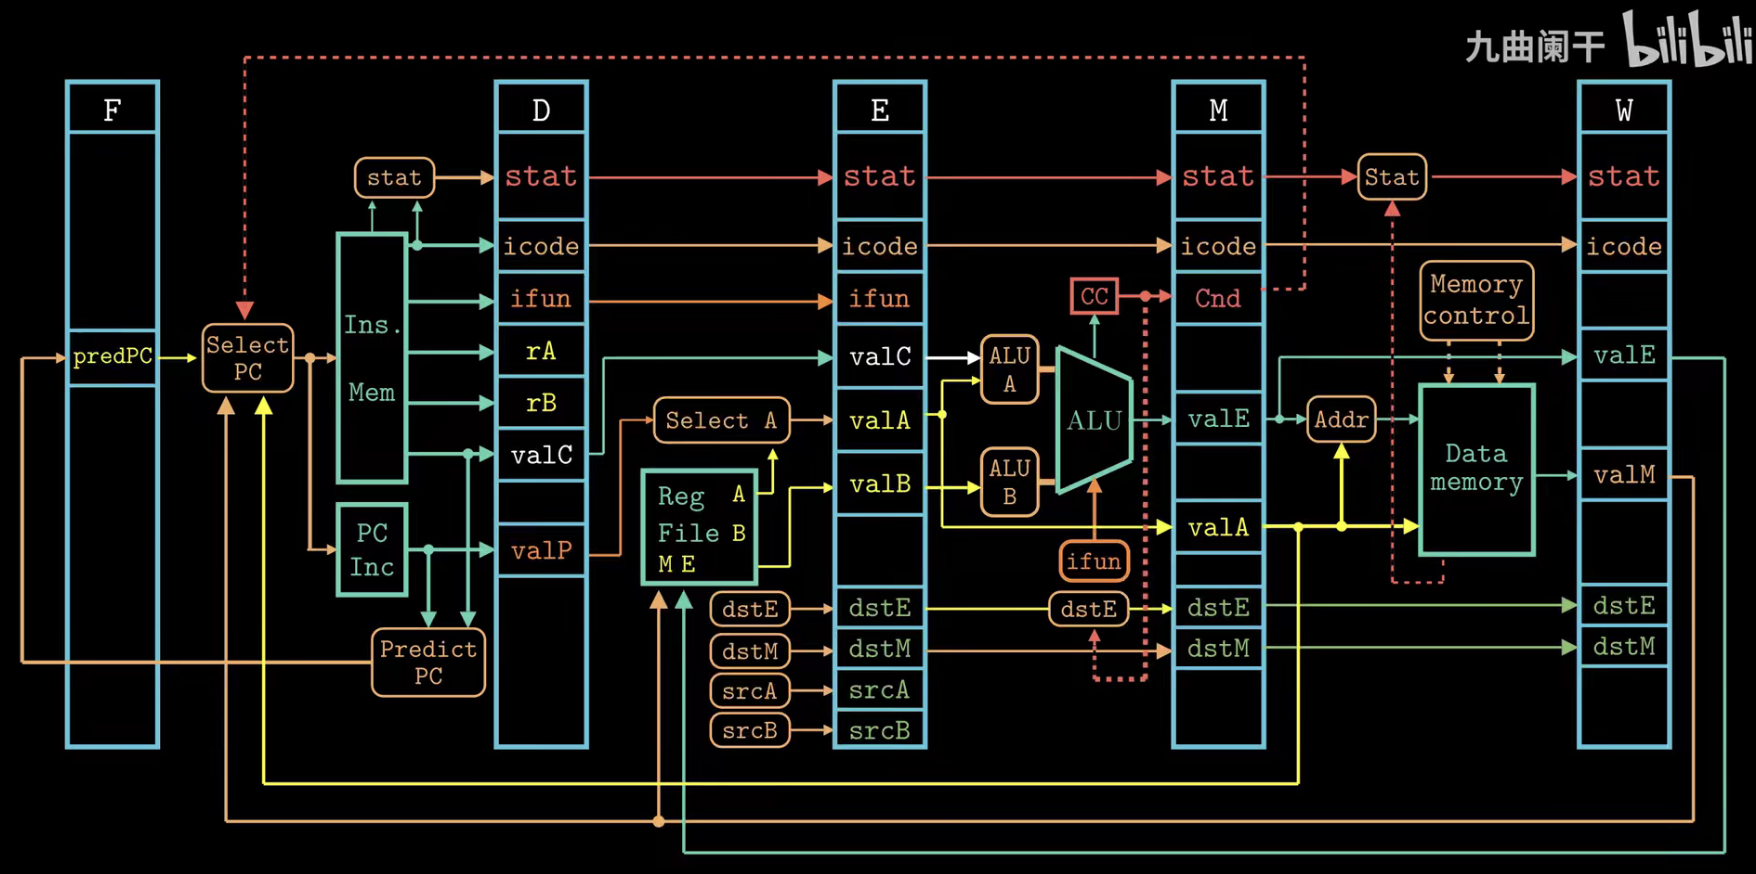This screenshot has height=874, width=1756.
Task: Select the dstM field in E register
Action: 880,649
